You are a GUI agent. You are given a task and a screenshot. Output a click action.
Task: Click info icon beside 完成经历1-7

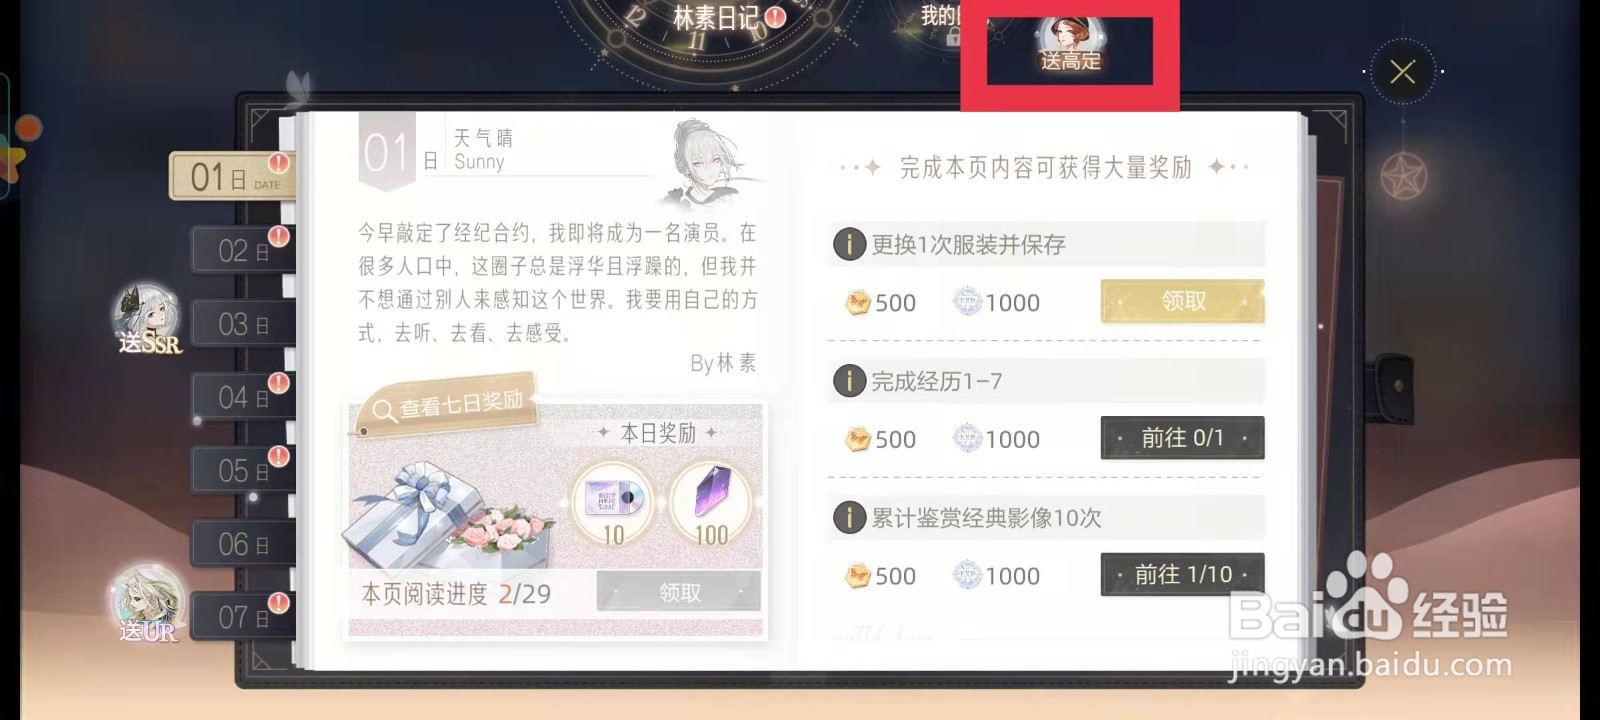[x=849, y=381]
